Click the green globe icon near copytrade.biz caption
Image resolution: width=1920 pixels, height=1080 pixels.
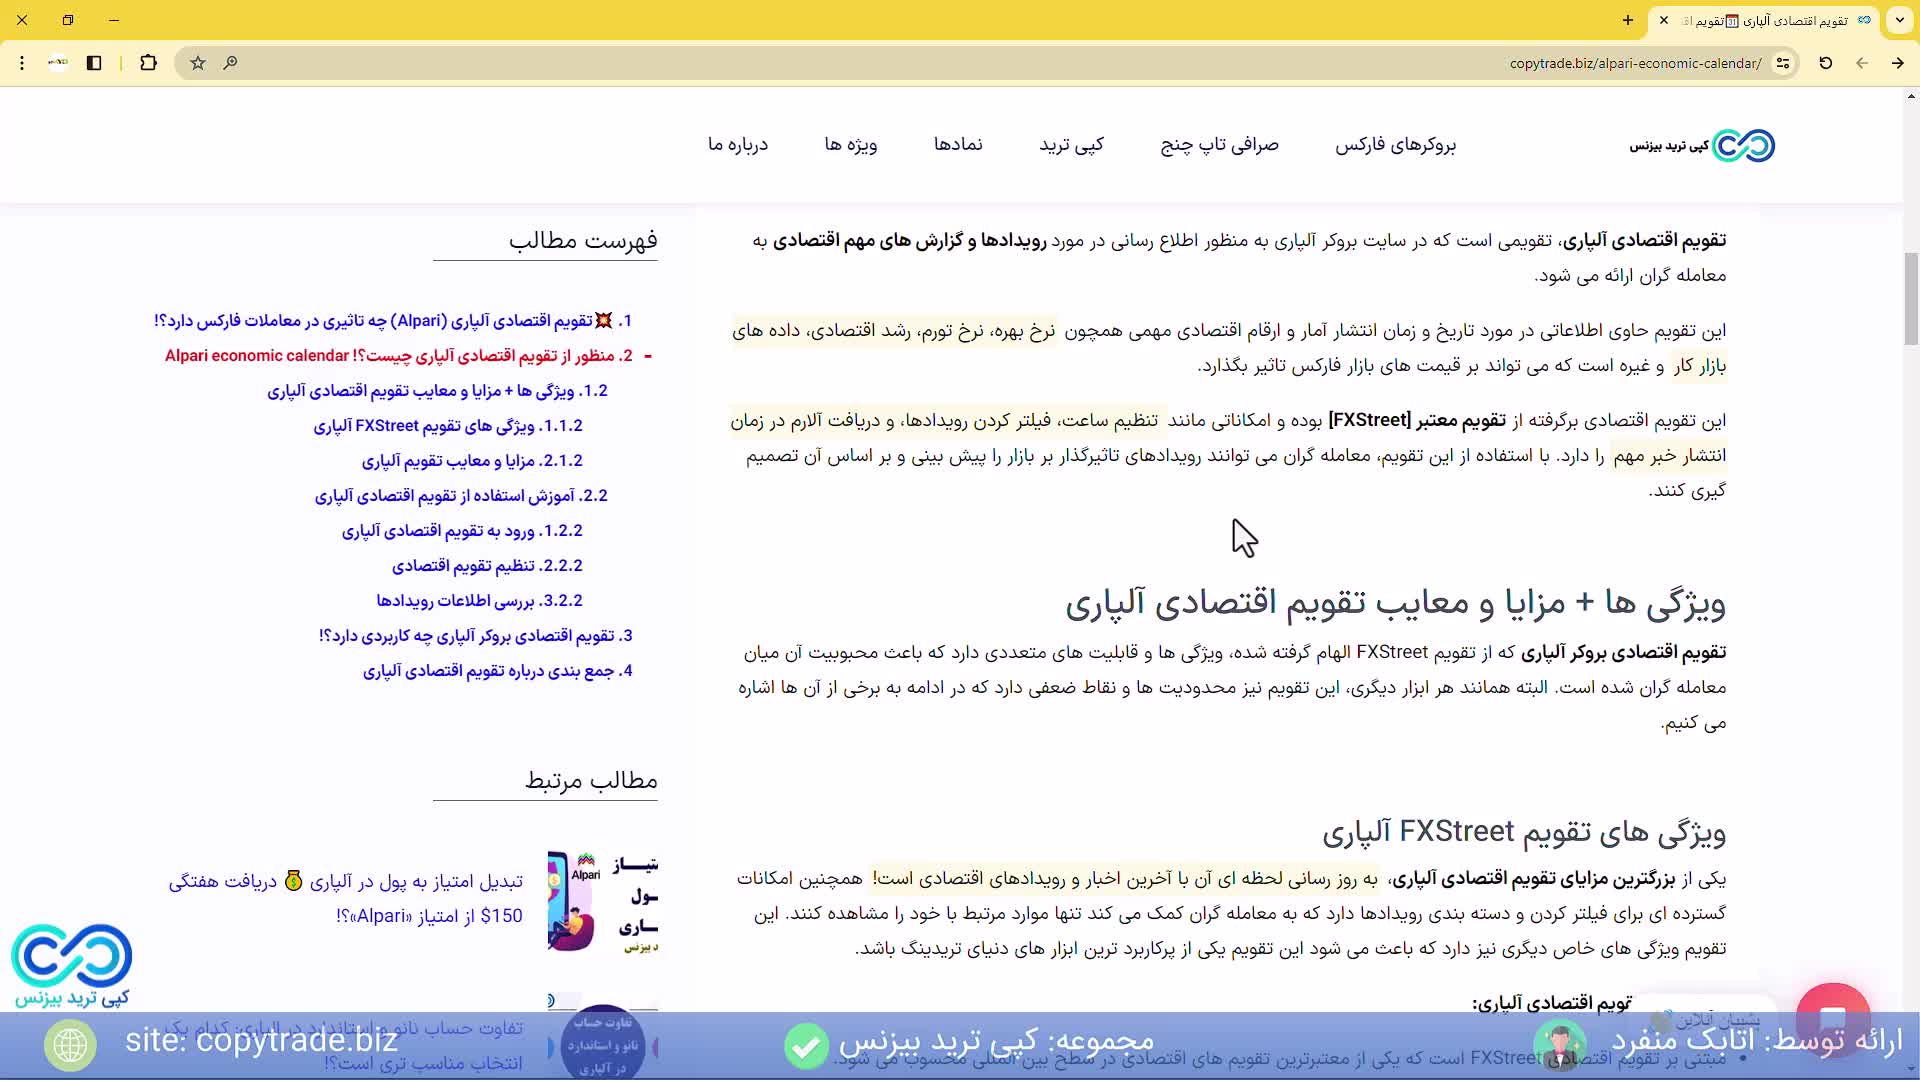(x=68, y=1045)
